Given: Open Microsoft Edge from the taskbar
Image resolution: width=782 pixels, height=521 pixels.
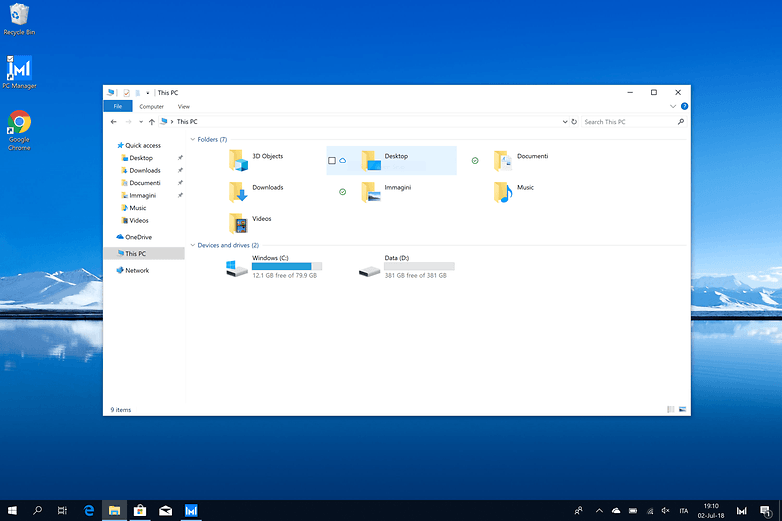Looking at the screenshot, I should (89, 510).
